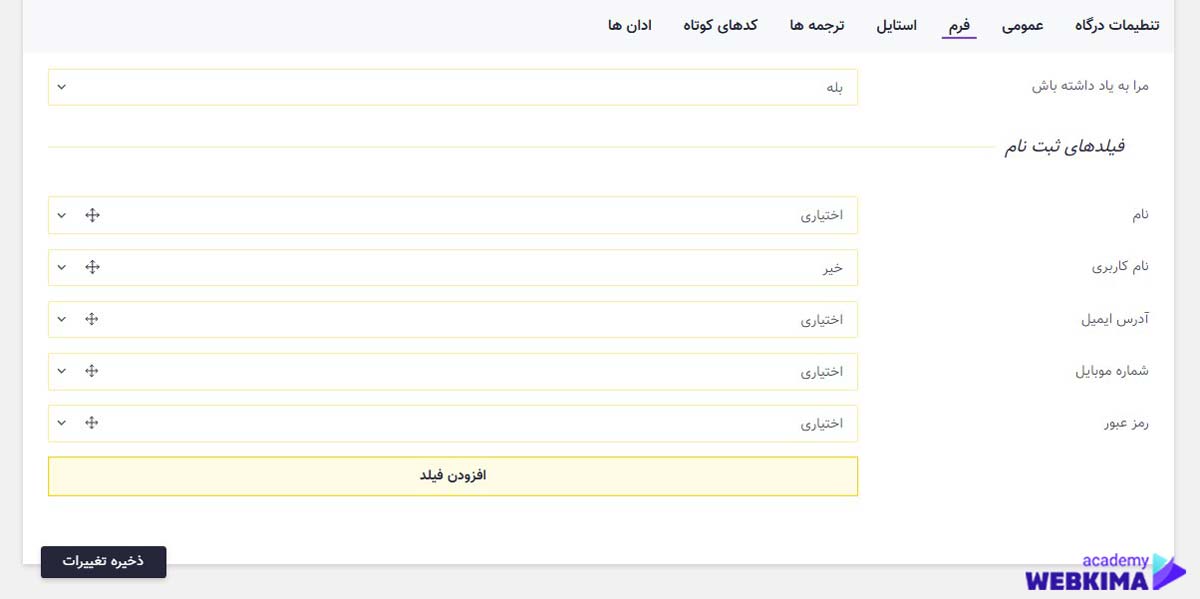
Task: Click the رمز عبور label
Action: click(1126, 423)
